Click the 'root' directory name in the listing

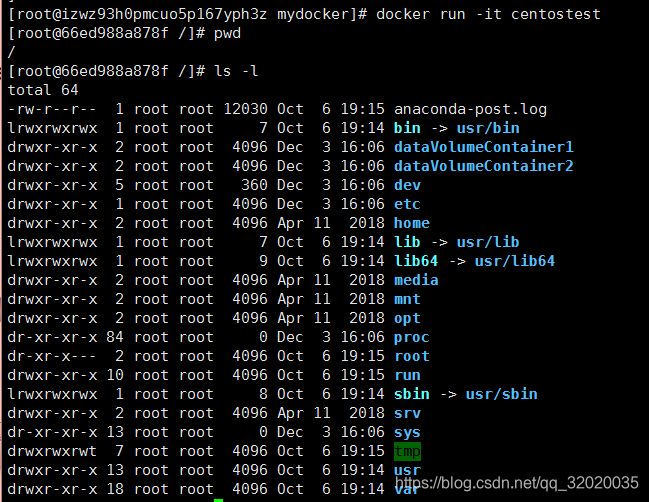[412, 357]
